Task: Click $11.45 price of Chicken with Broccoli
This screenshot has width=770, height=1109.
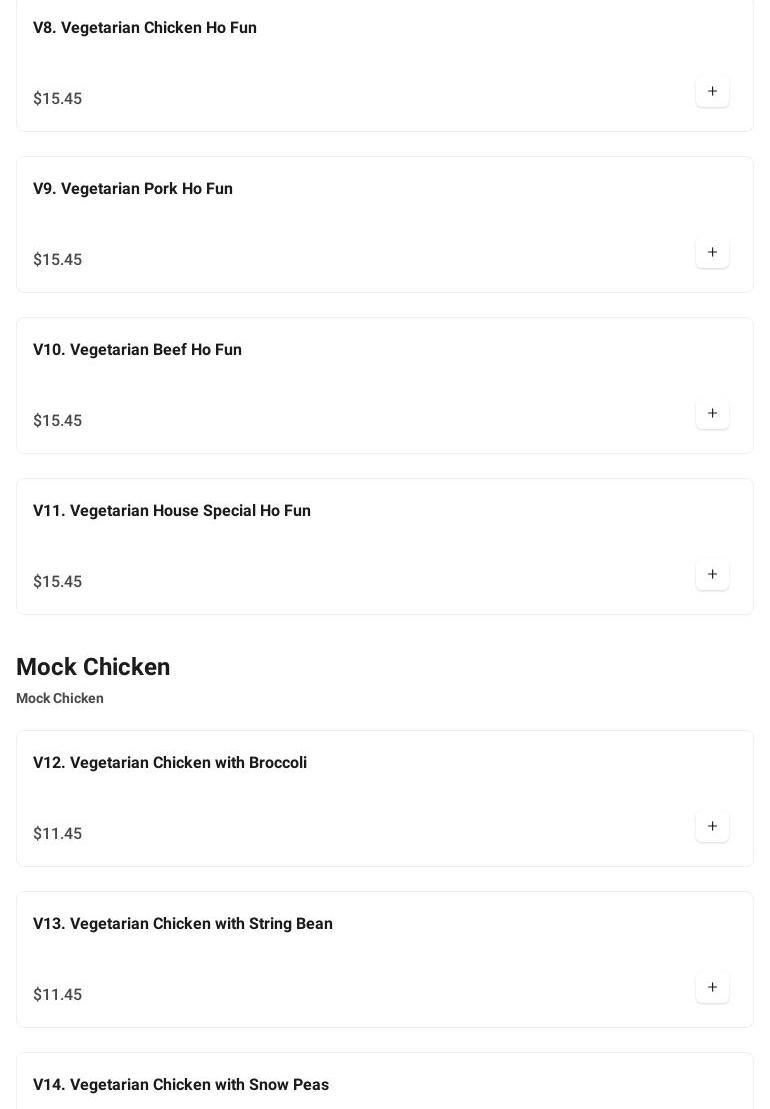Action: pyautogui.click(x=58, y=834)
